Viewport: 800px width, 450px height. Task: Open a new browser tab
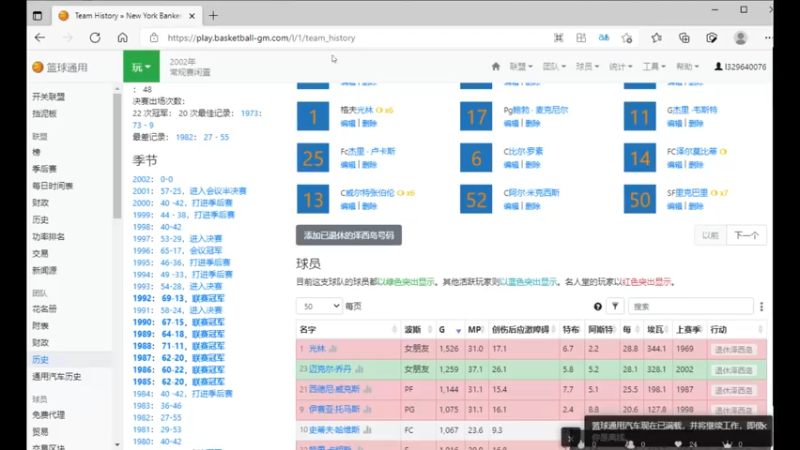(213, 16)
